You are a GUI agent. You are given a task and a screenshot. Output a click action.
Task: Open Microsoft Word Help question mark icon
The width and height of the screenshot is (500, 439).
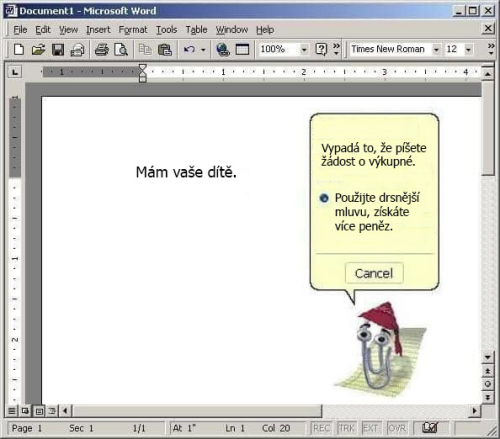point(321,50)
